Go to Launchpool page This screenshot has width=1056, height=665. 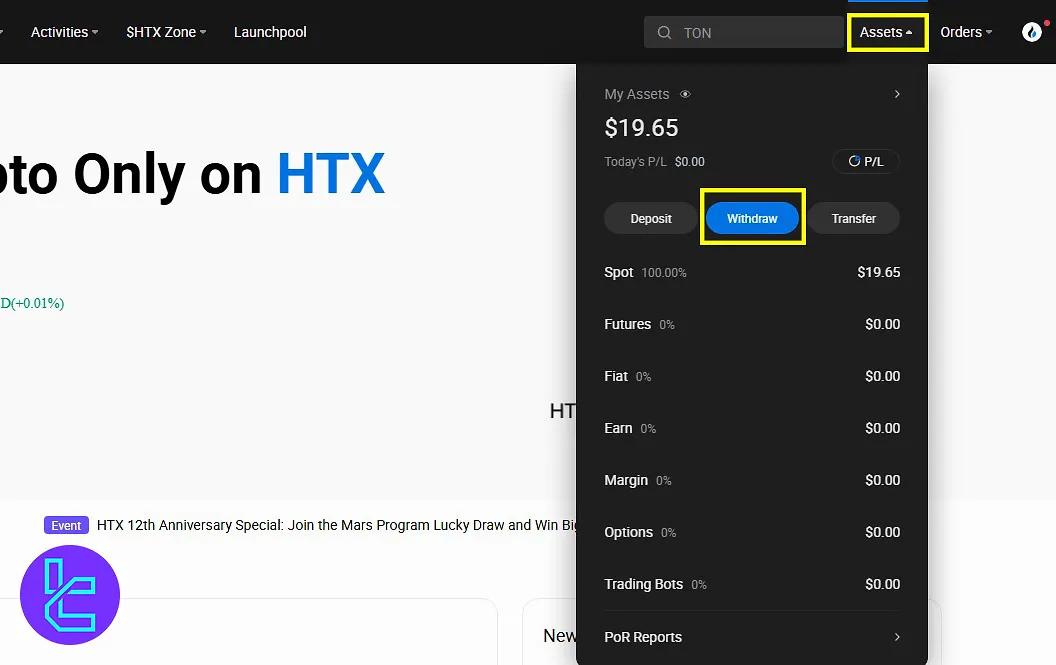(x=270, y=32)
